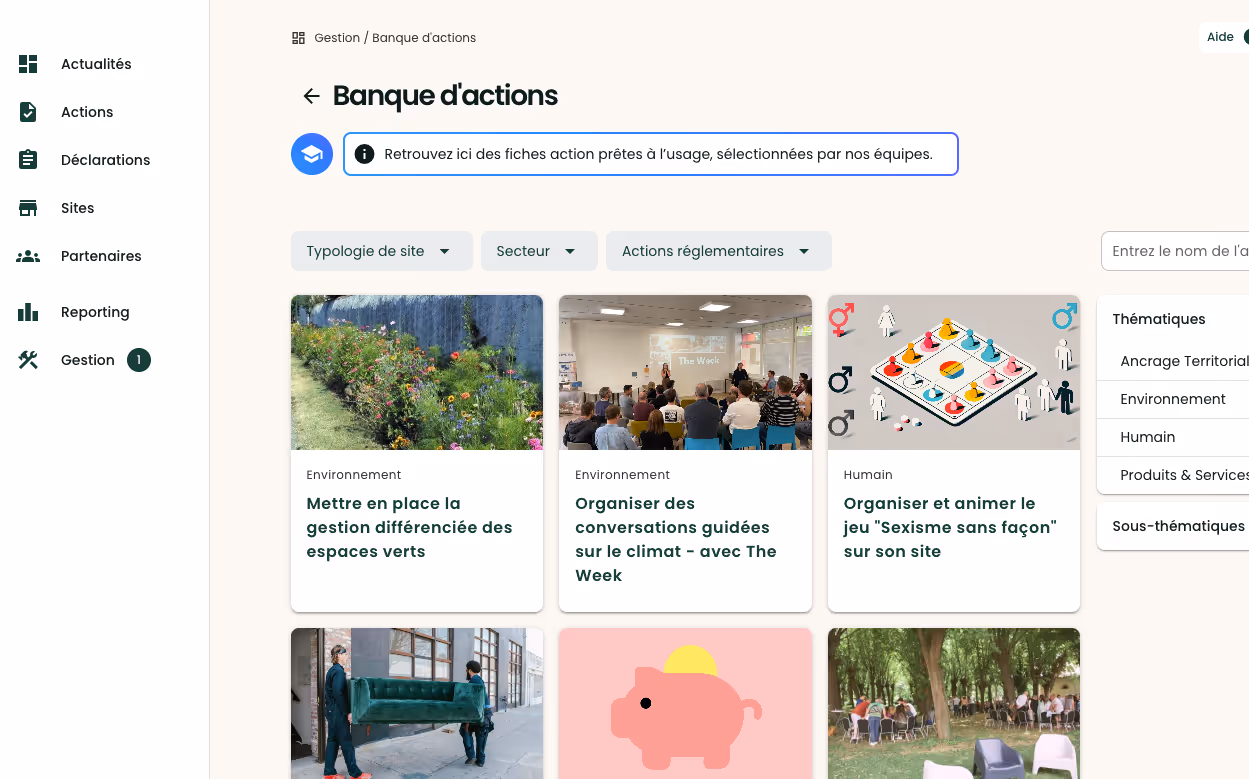Open Partenaires via the people icon
Screen dimensions: 1249x779
28,256
